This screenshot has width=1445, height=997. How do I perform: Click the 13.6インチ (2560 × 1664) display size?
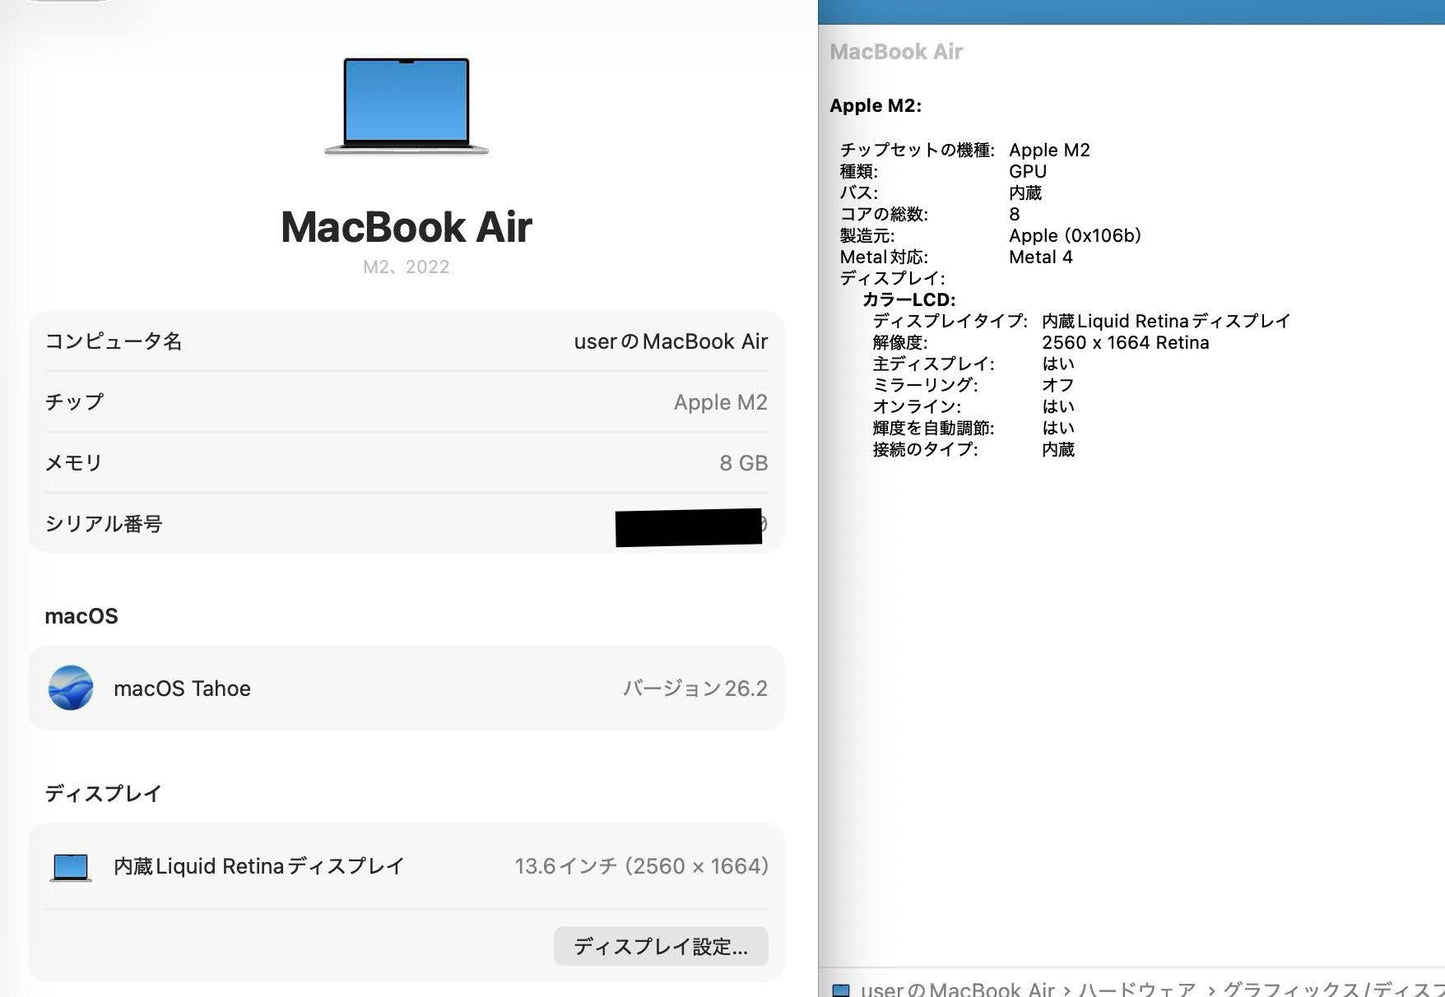(642, 866)
